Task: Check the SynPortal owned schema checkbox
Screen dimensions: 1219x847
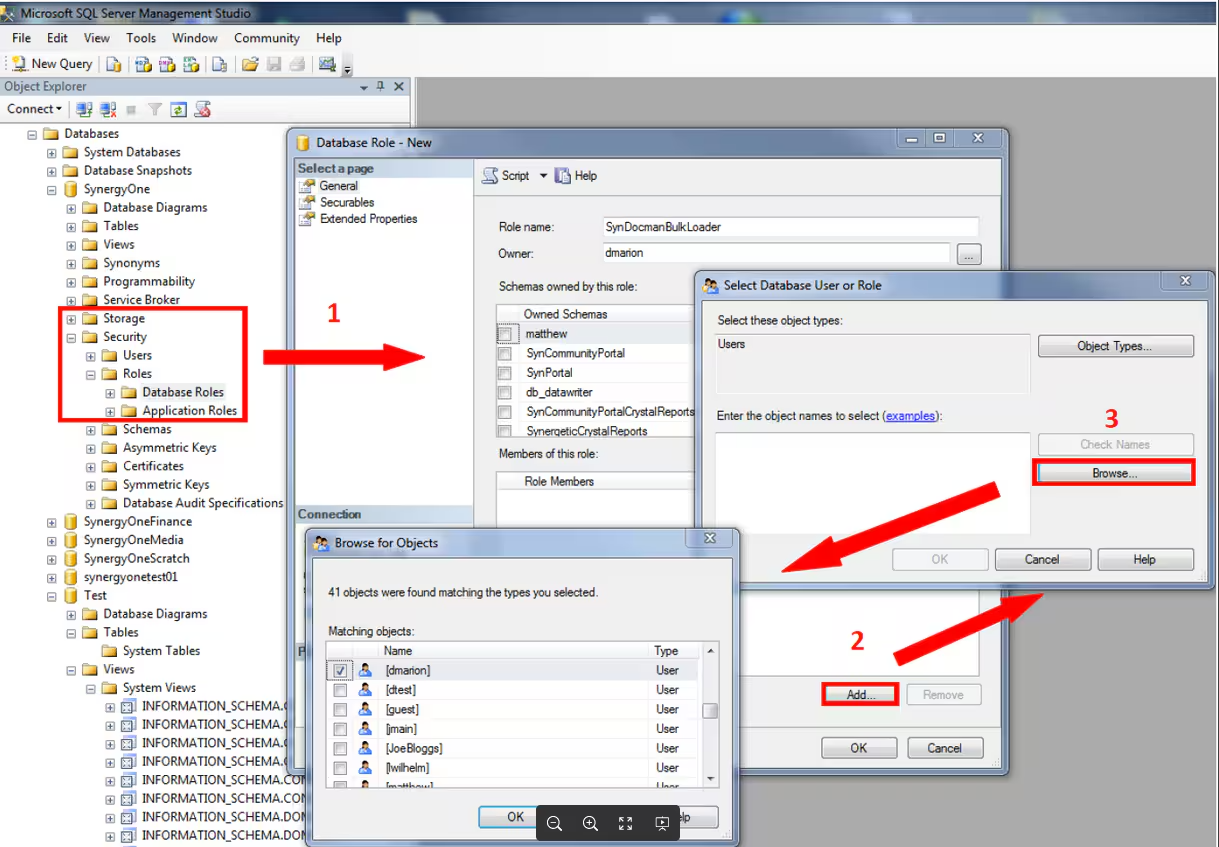Action: click(504, 373)
